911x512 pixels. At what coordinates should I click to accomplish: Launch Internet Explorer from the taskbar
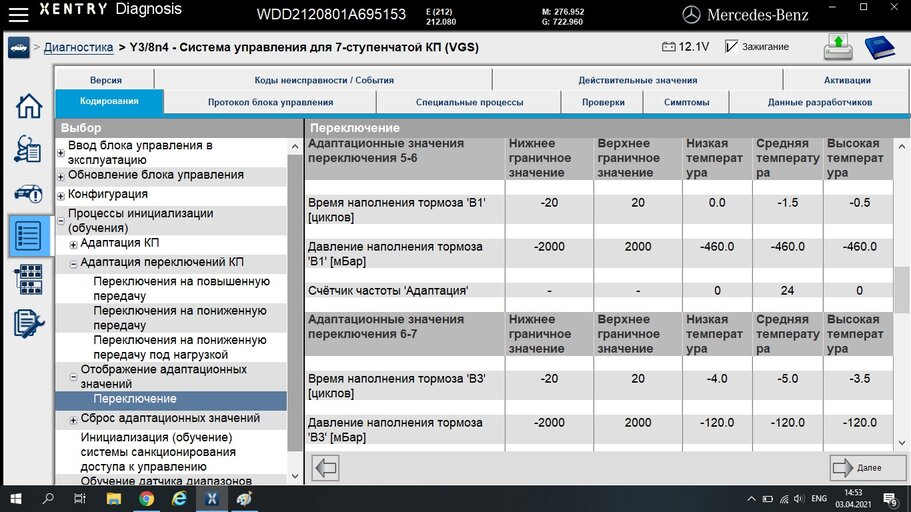[179, 499]
